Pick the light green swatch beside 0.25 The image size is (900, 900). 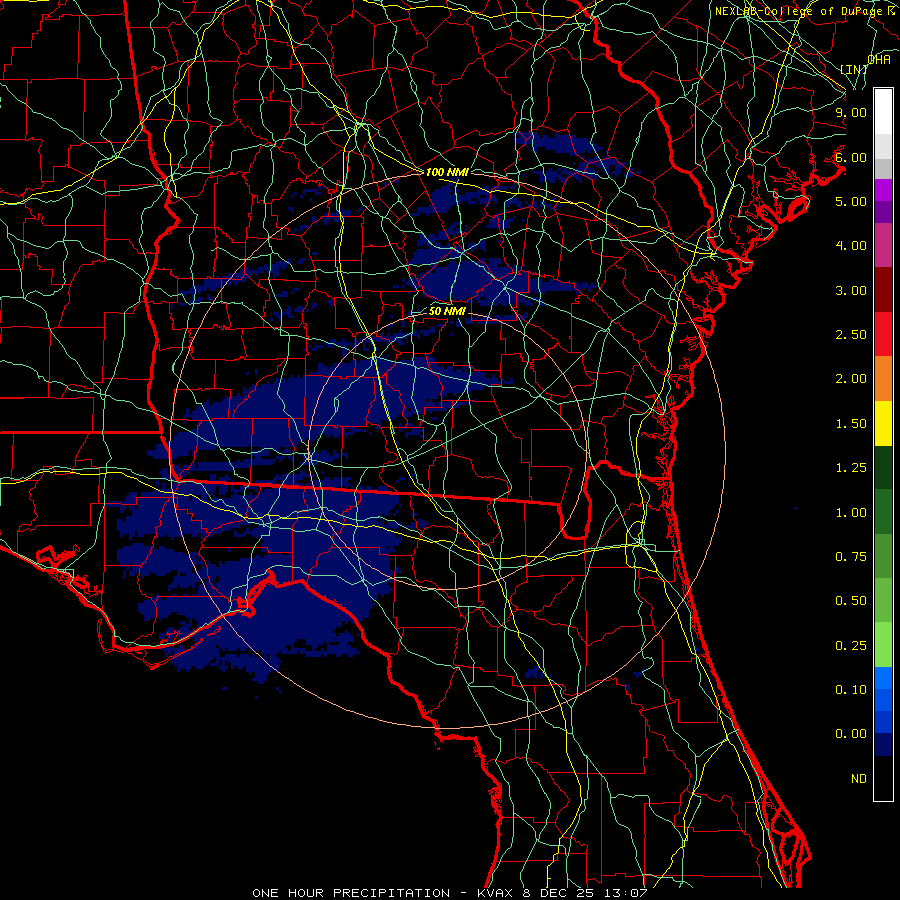coord(883,645)
